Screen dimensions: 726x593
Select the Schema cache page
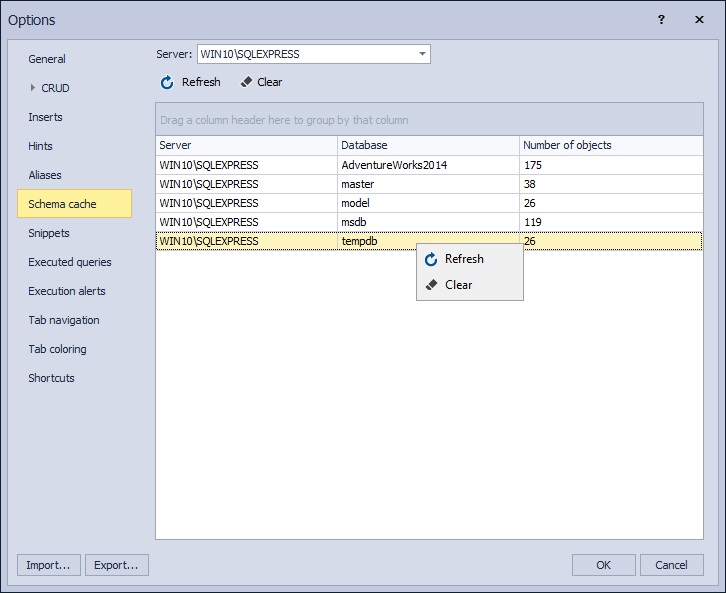[x=75, y=204]
